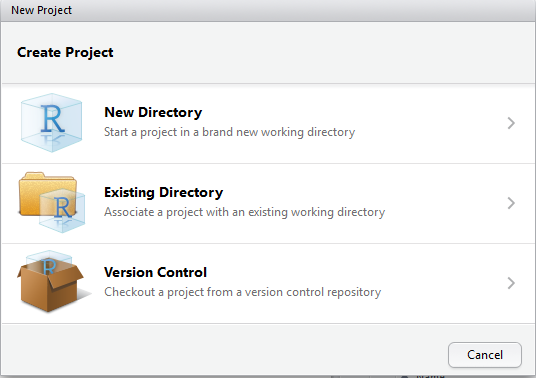This screenshot has height=378, width=536.
Task: Click the New Project window title bar
Action: click(268, 11)
